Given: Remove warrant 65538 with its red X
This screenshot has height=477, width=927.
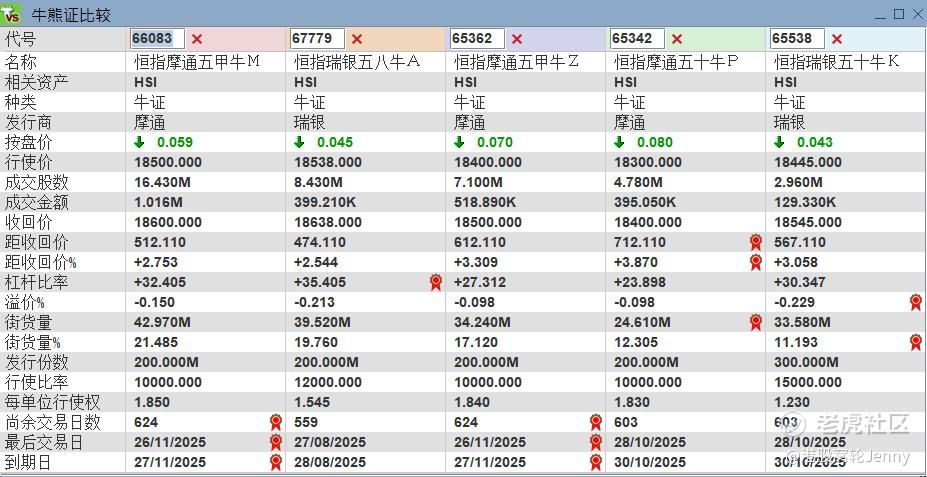Looking at the screenshot, I should point(837,39).
